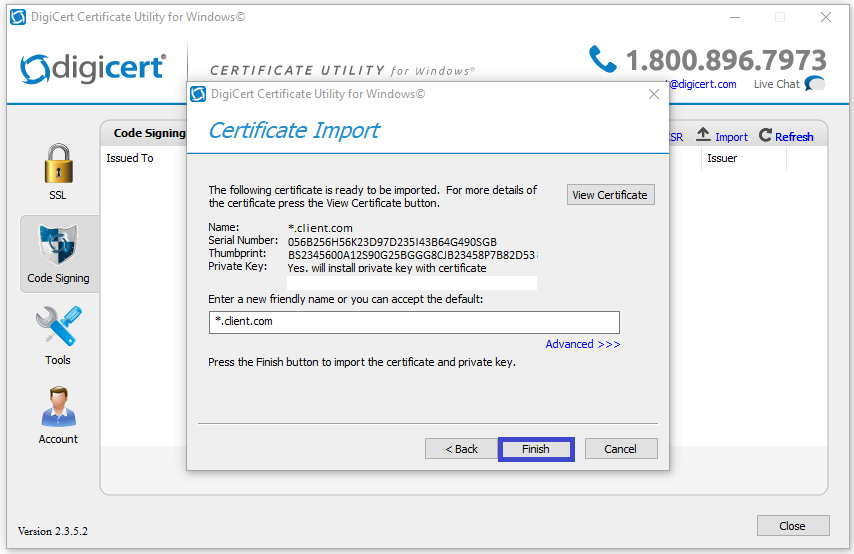Click the 'Enter a new friendly name' label
The height and width of the screenshot is (554, 854).
pyautogui.click(x=345, y=299)
